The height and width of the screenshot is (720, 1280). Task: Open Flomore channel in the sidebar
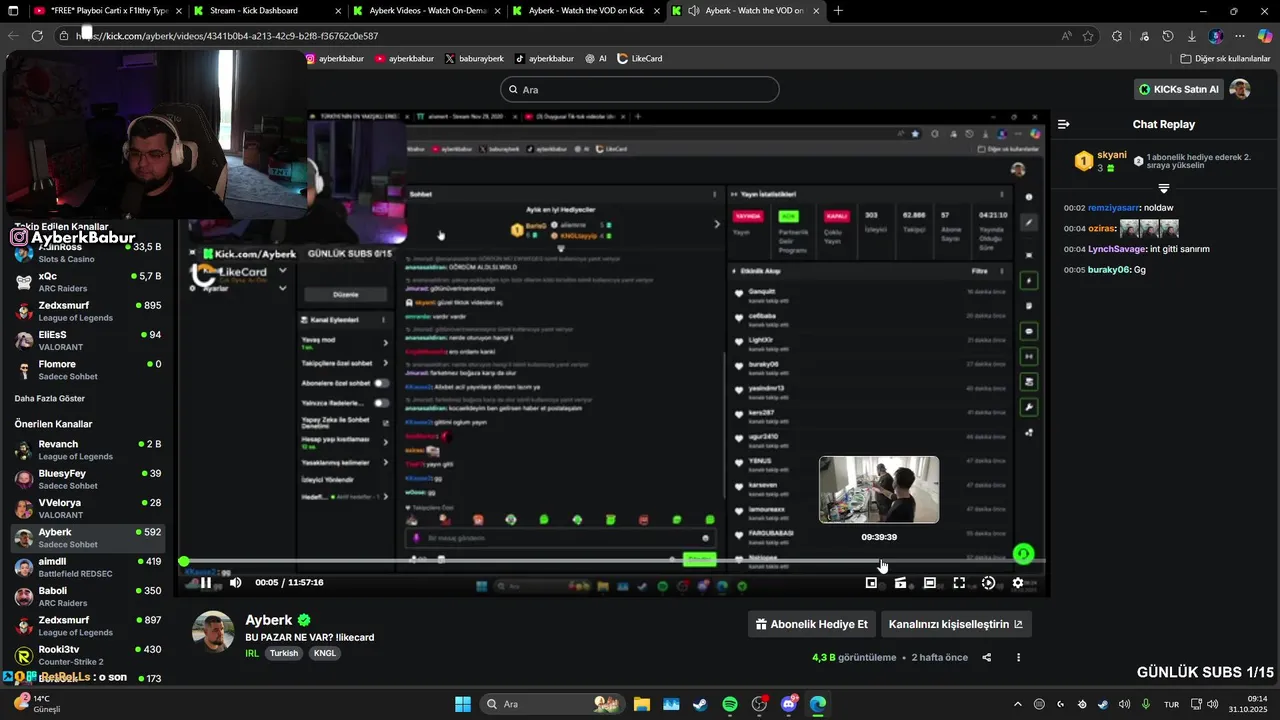[88, 370]
